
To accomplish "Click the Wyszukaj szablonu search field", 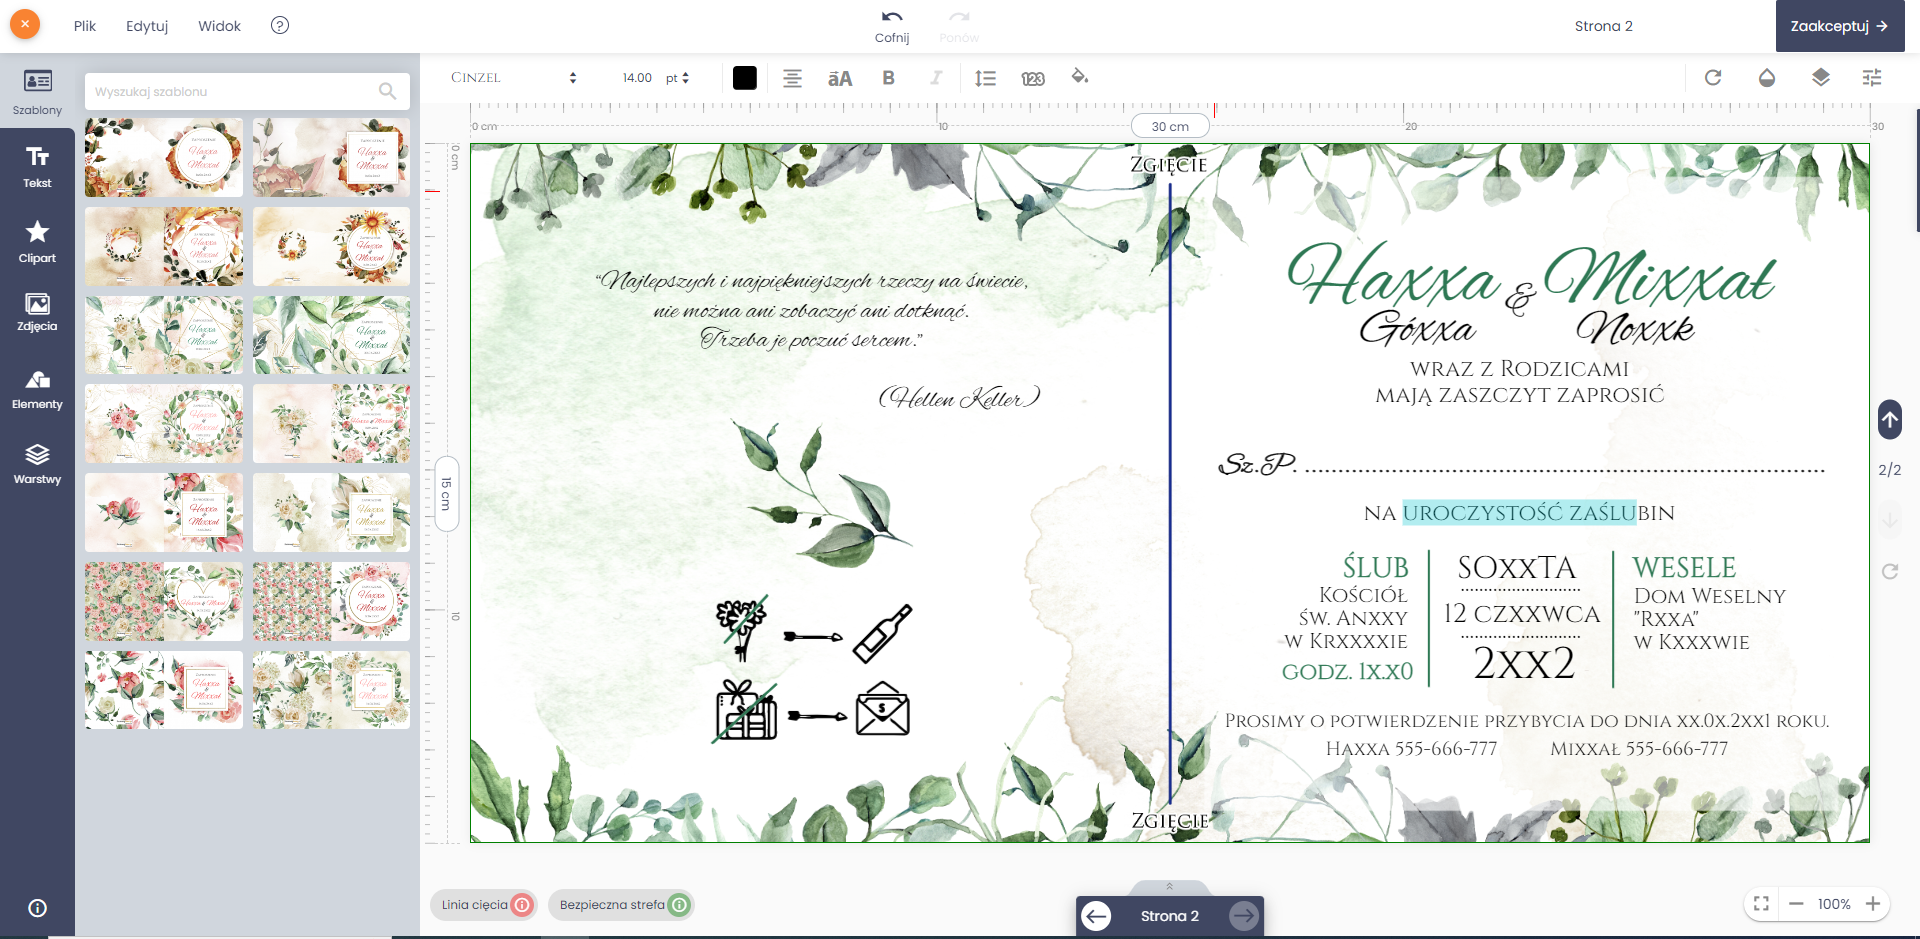I will pyautogui.click(x=247, y=91).
